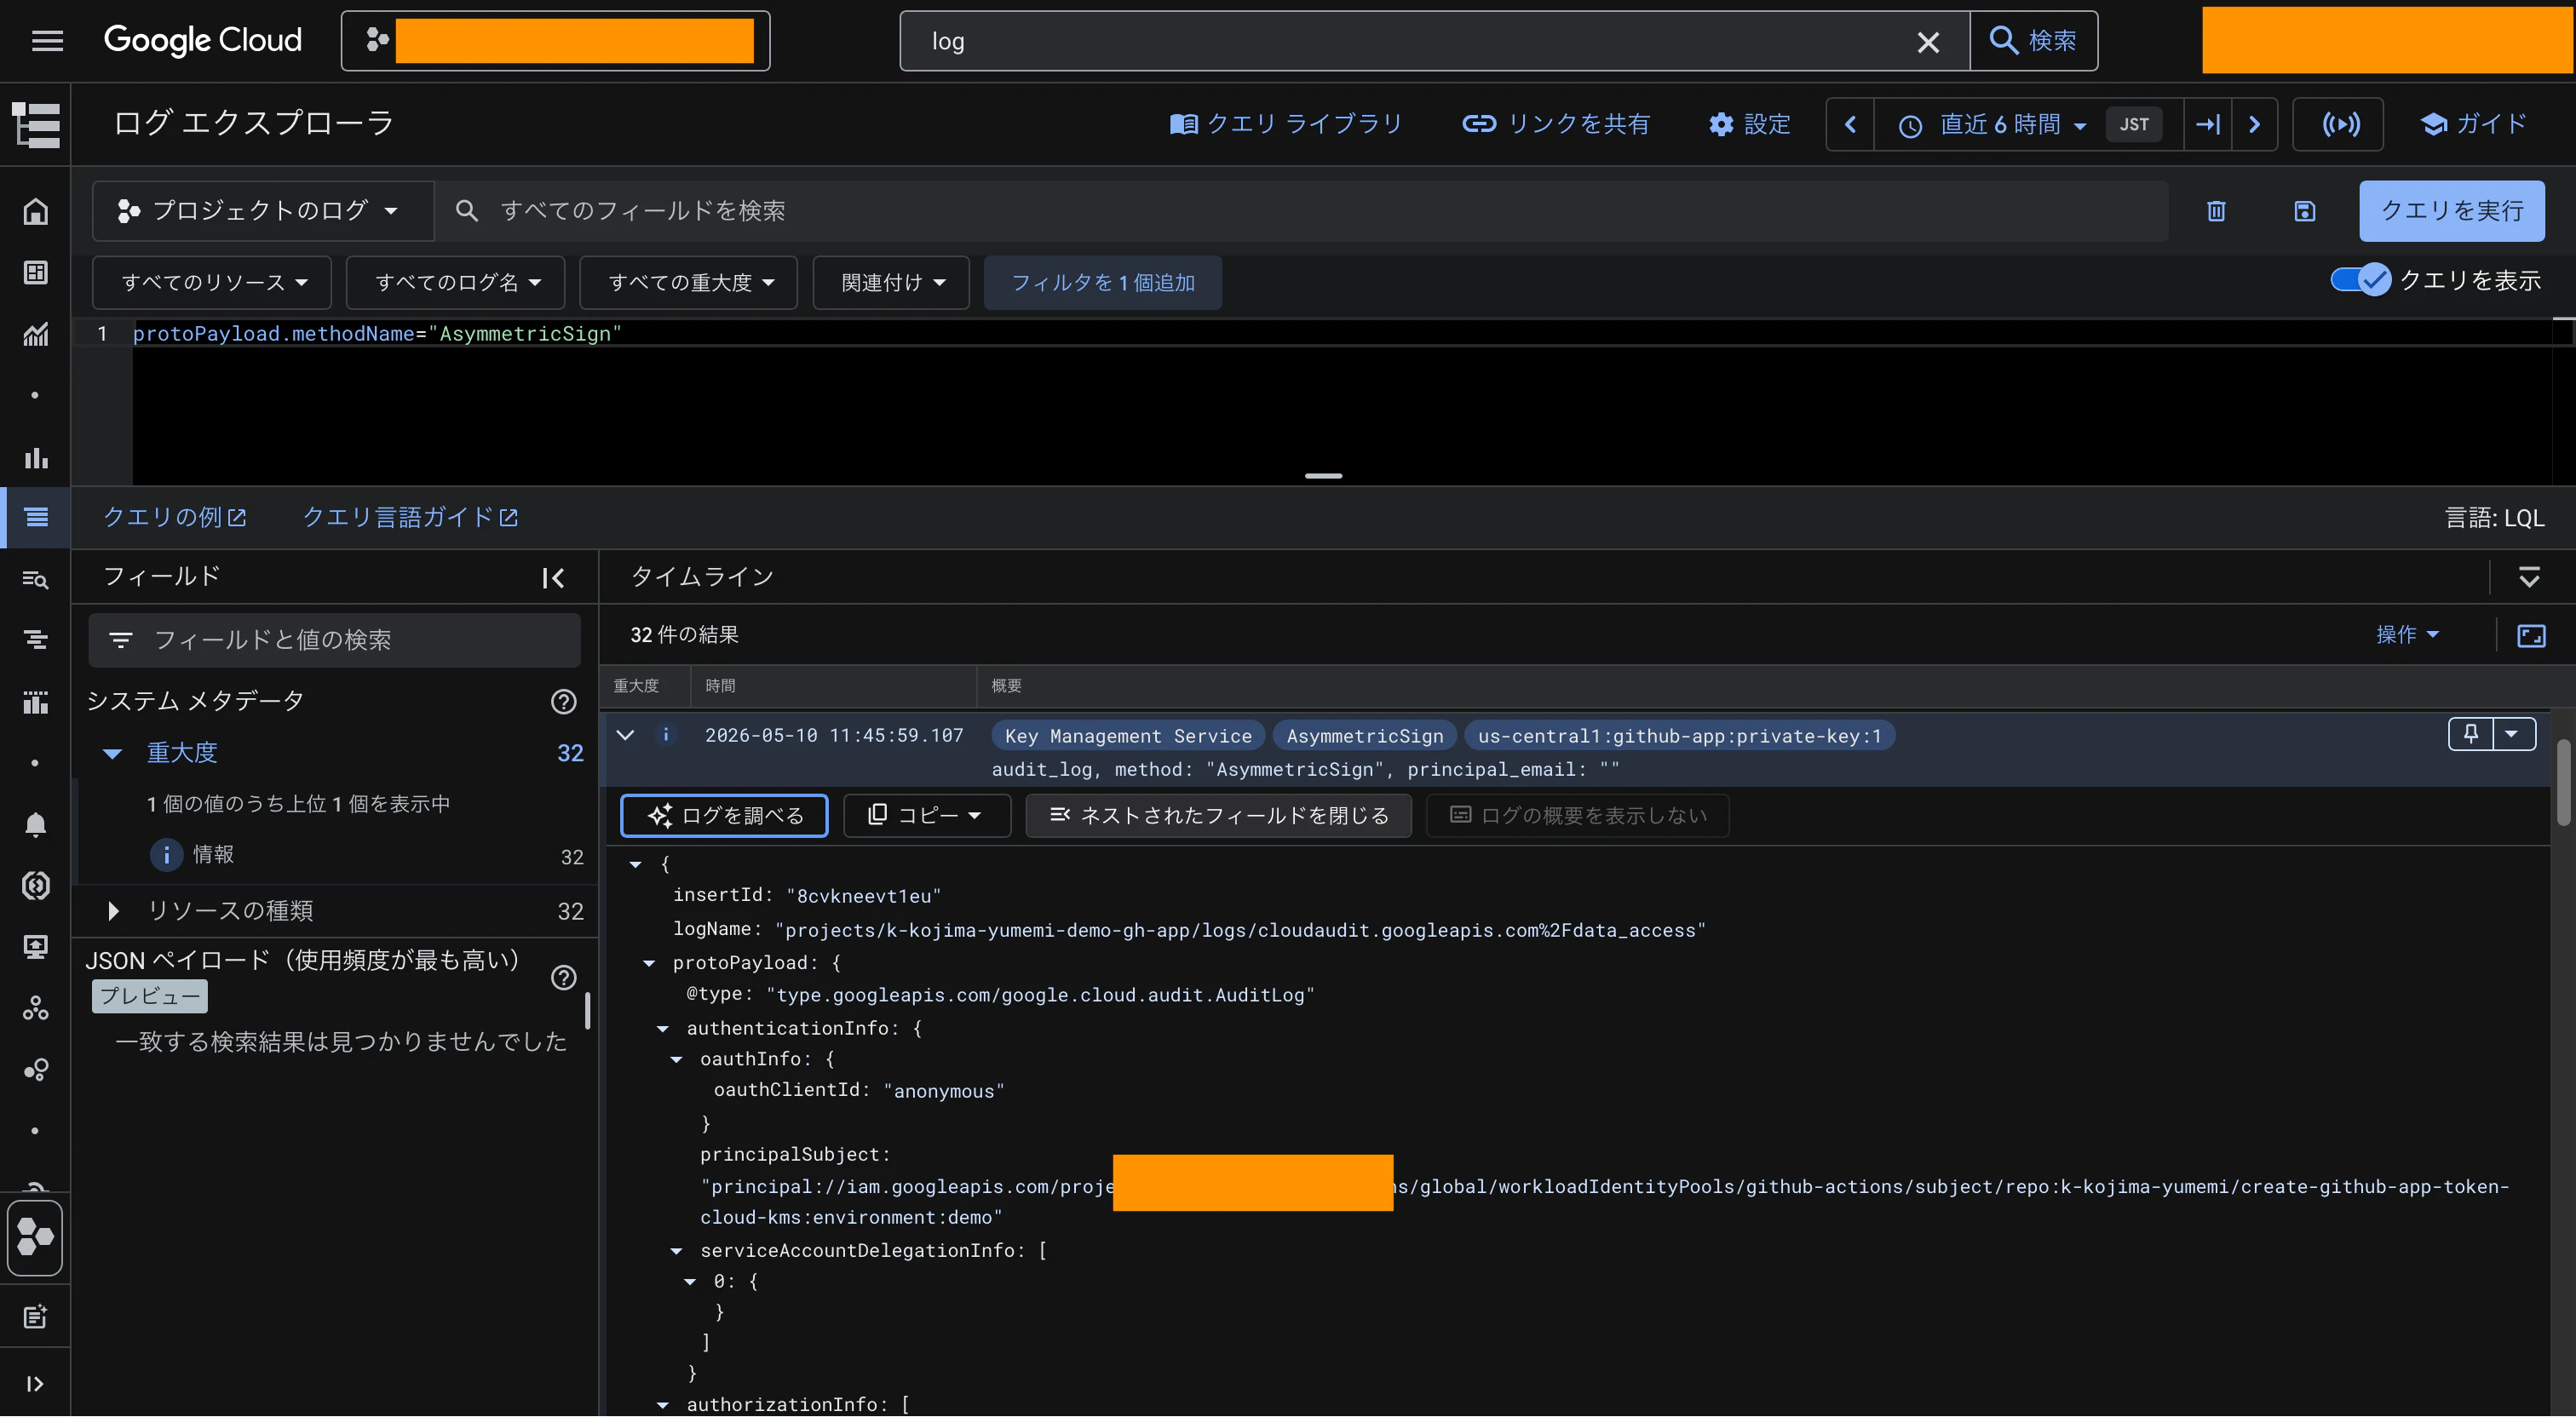Collapse the authorizationInfo JSON node

click(662, 1405)
